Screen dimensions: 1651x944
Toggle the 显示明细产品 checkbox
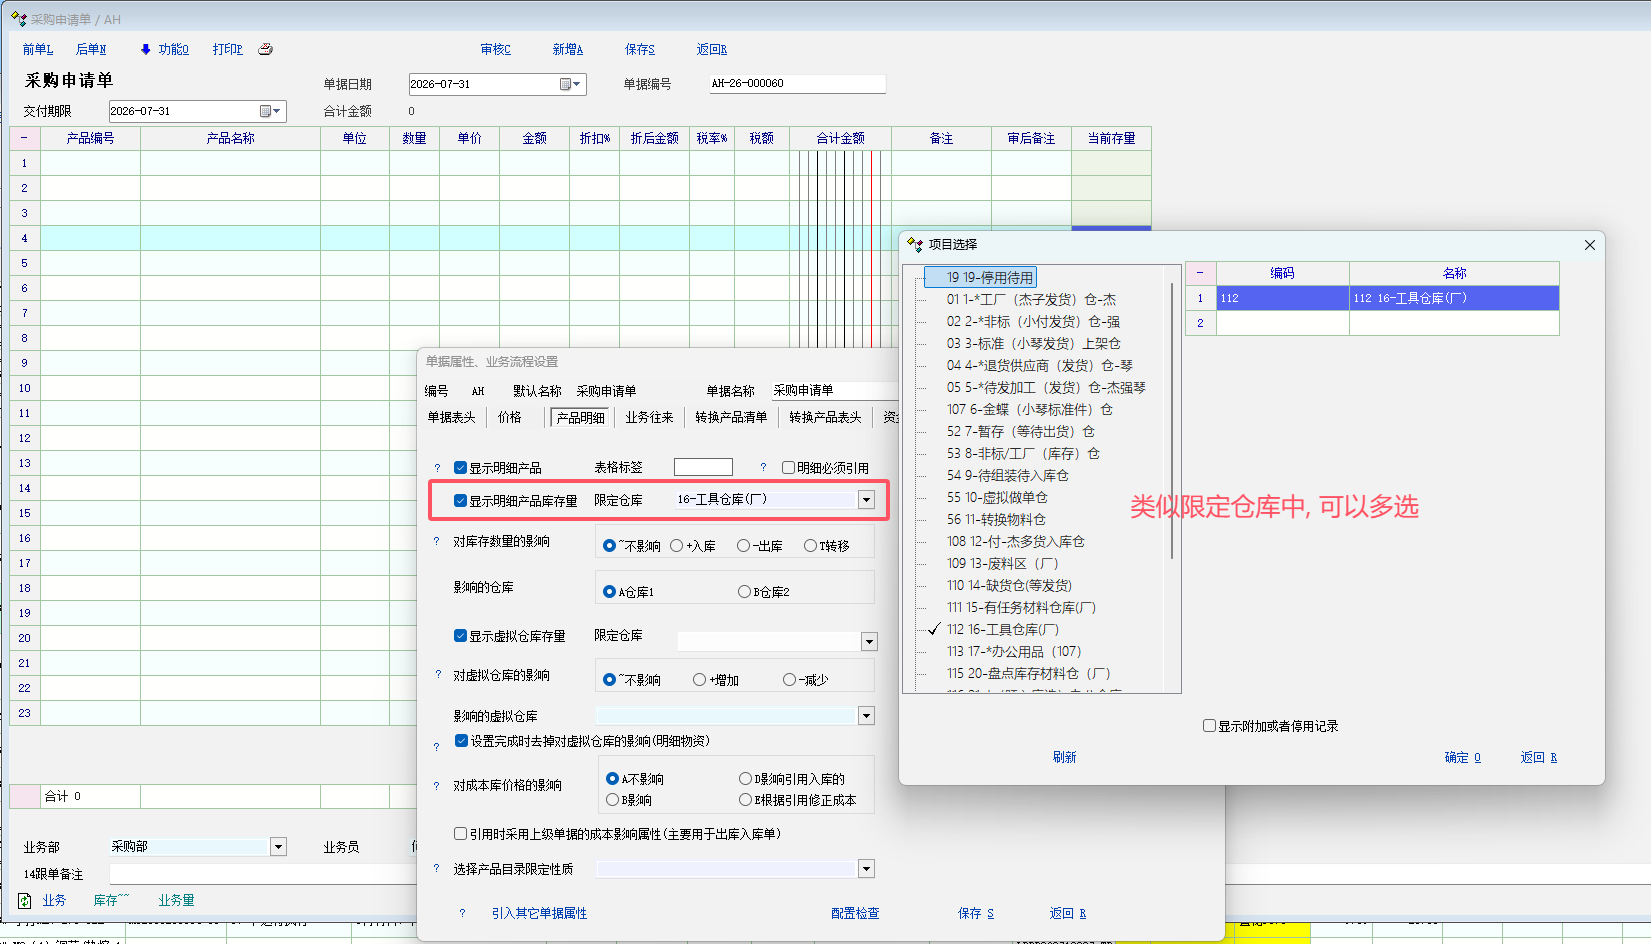click(x=461, y=467)
